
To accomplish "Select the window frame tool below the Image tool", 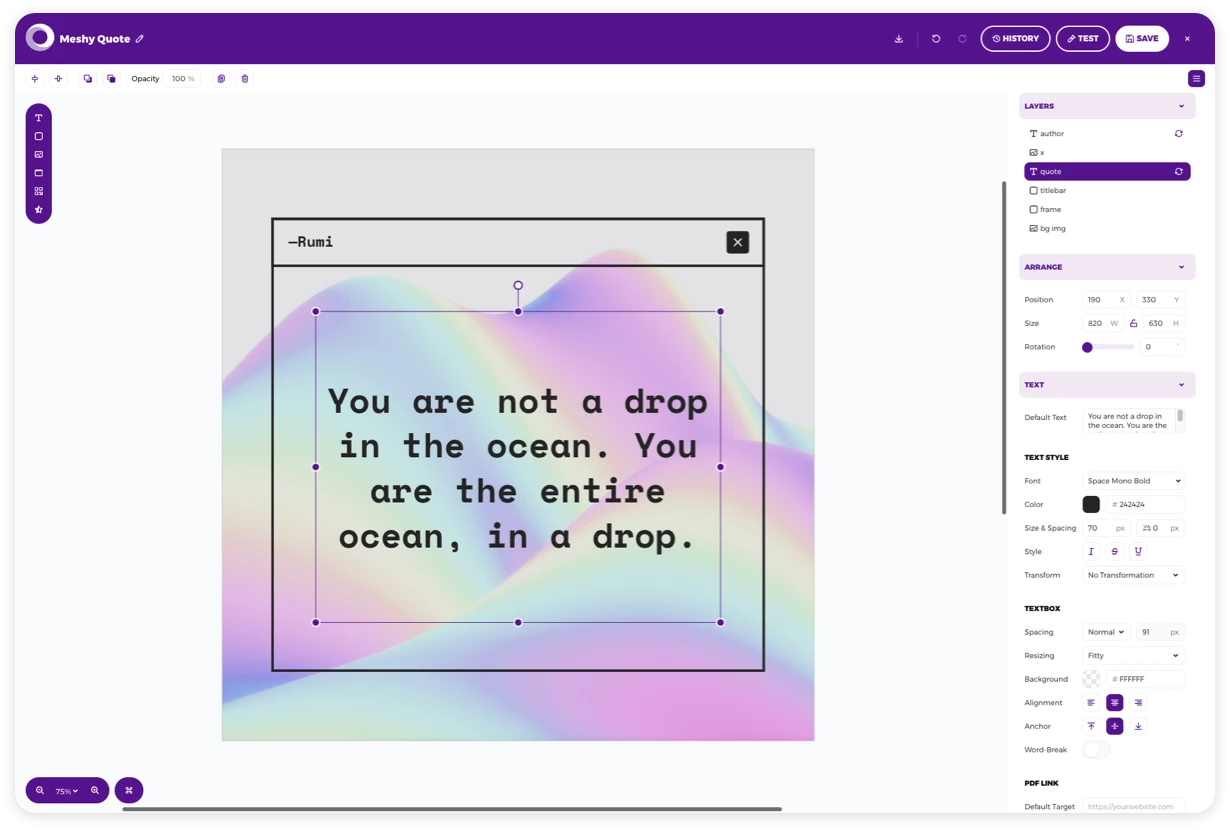I will [x=39, y=173].
